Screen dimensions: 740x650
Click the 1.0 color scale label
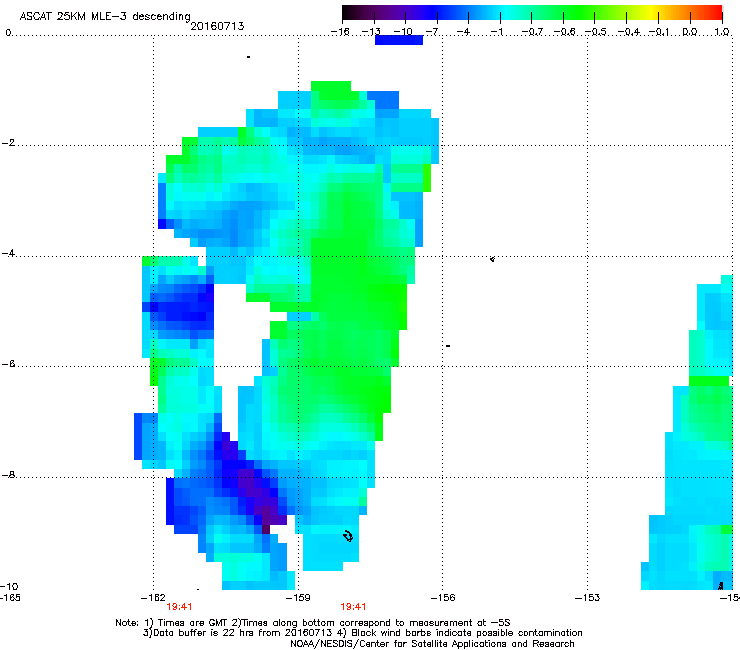click(x=722, y=32)
